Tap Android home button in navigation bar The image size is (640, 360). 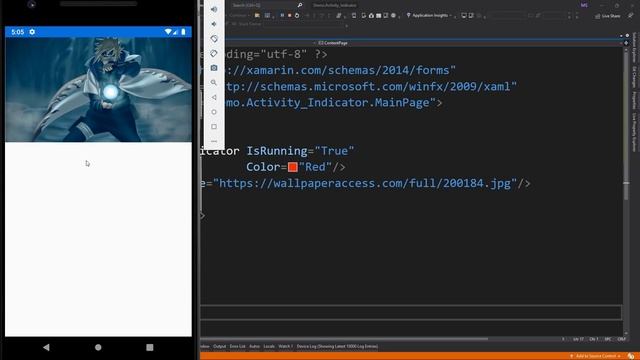coord(98,347)
